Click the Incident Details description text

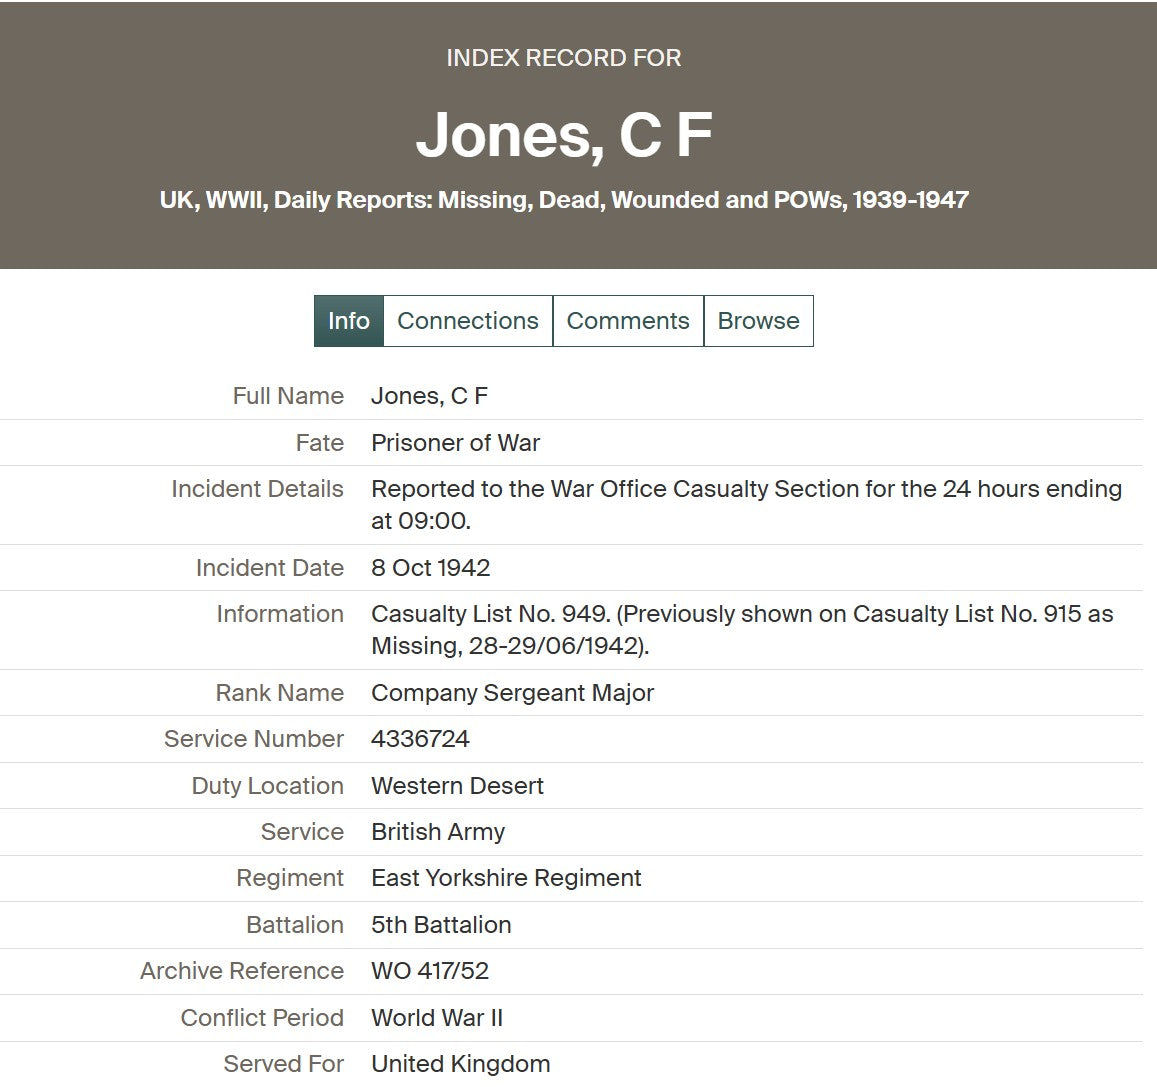(745, 504)
